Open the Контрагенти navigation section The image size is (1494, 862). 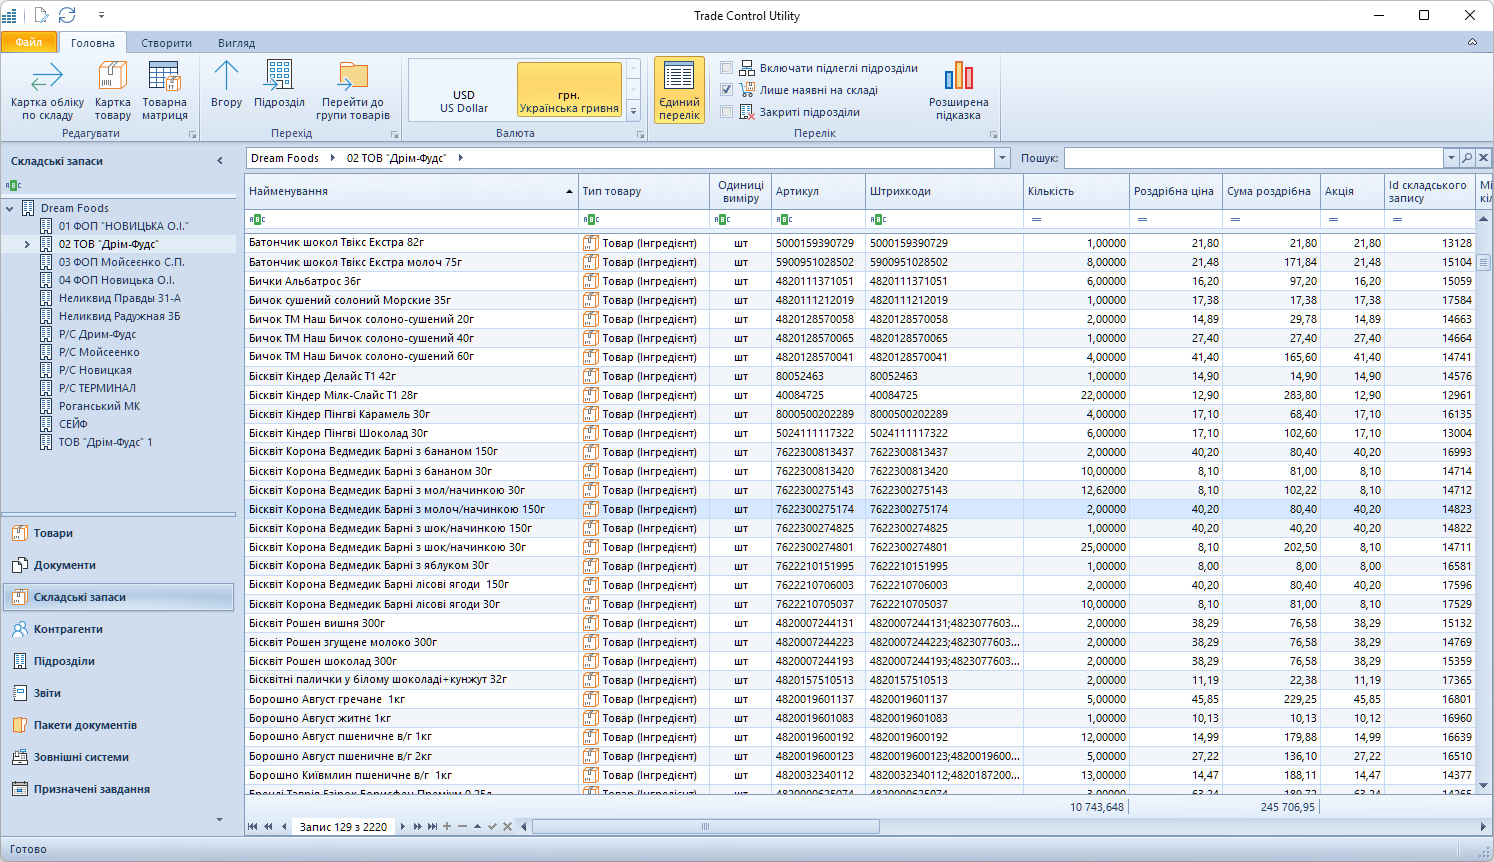(x=68, y=629)
